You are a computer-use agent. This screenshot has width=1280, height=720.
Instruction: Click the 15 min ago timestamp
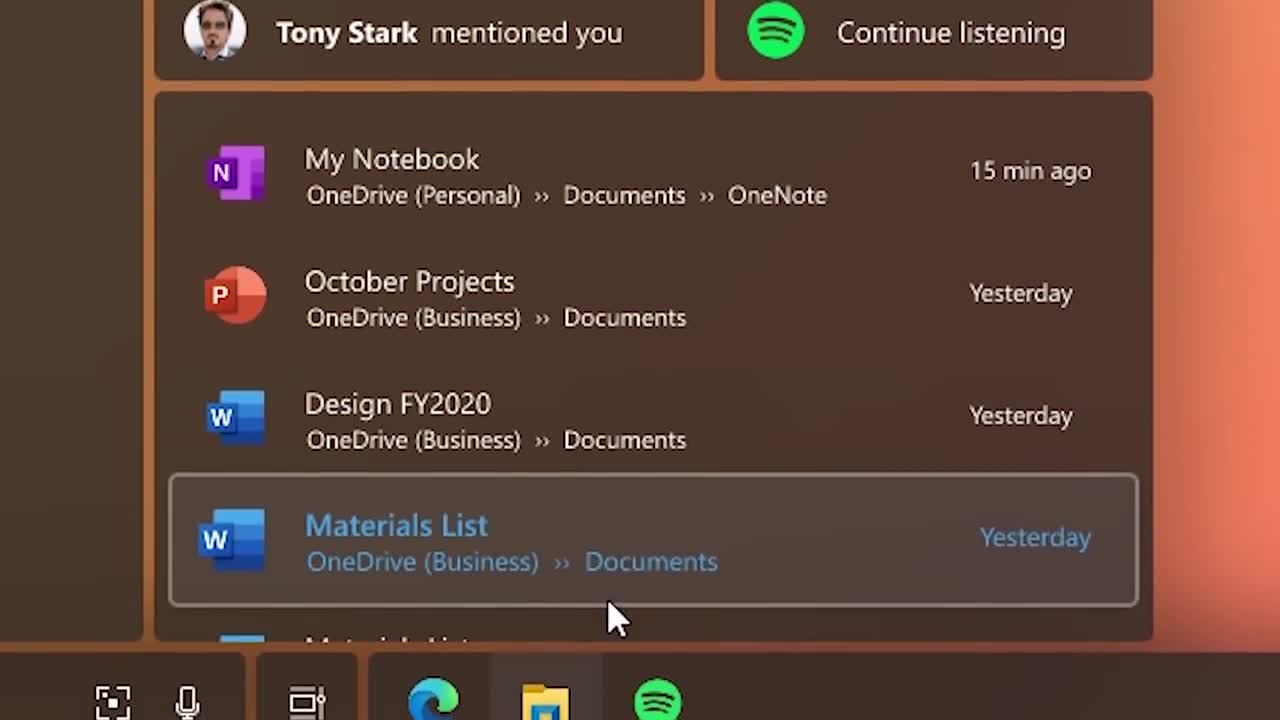pos(1030,171)
